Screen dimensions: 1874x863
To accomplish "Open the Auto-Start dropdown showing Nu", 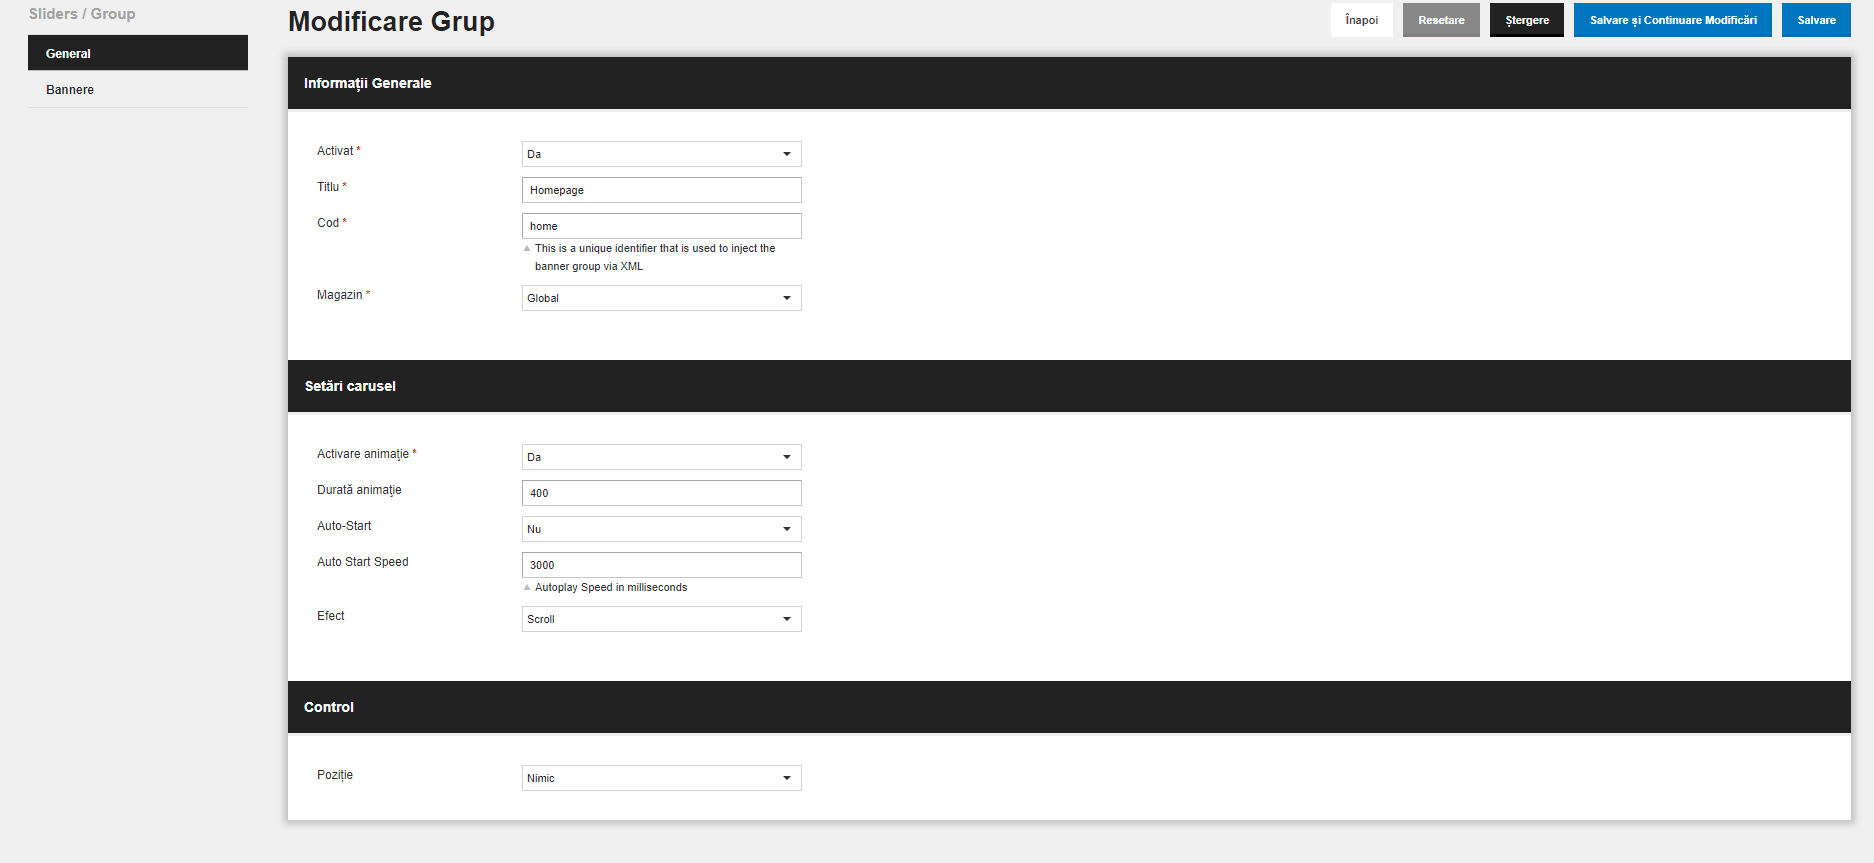I will (661, 529).
